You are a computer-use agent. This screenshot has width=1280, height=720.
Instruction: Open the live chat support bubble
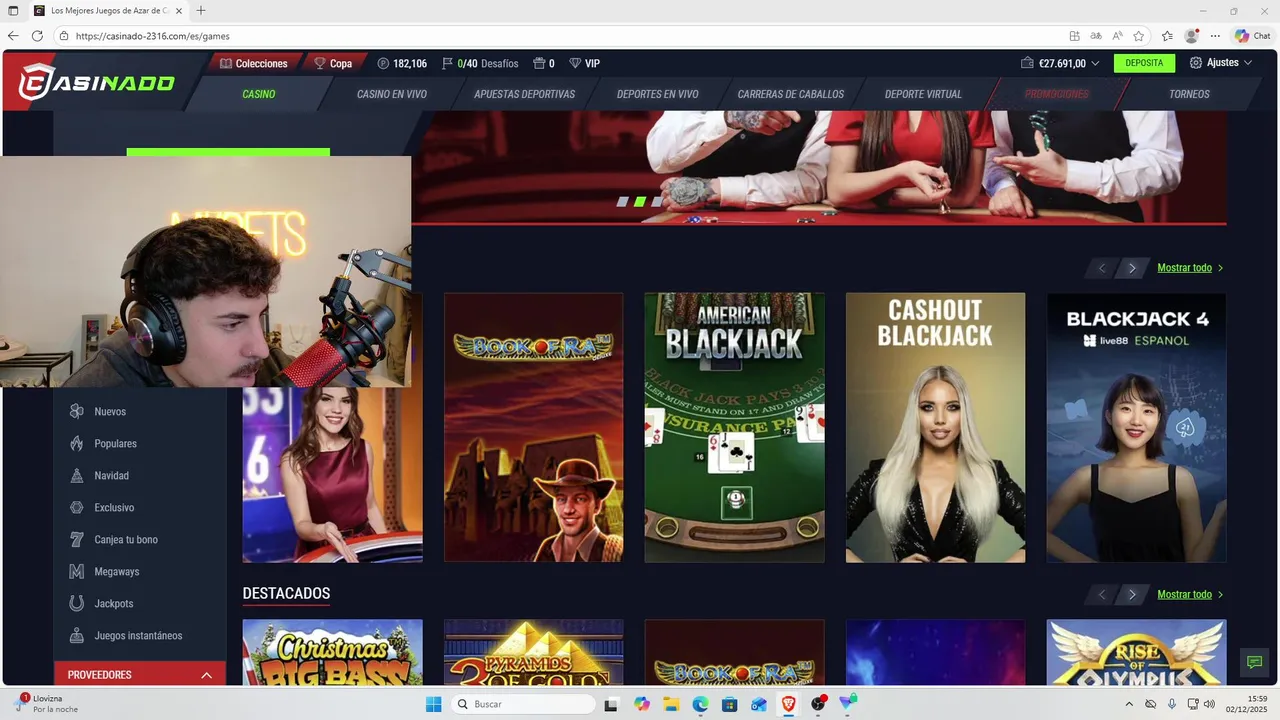(x=1252, y=662)
